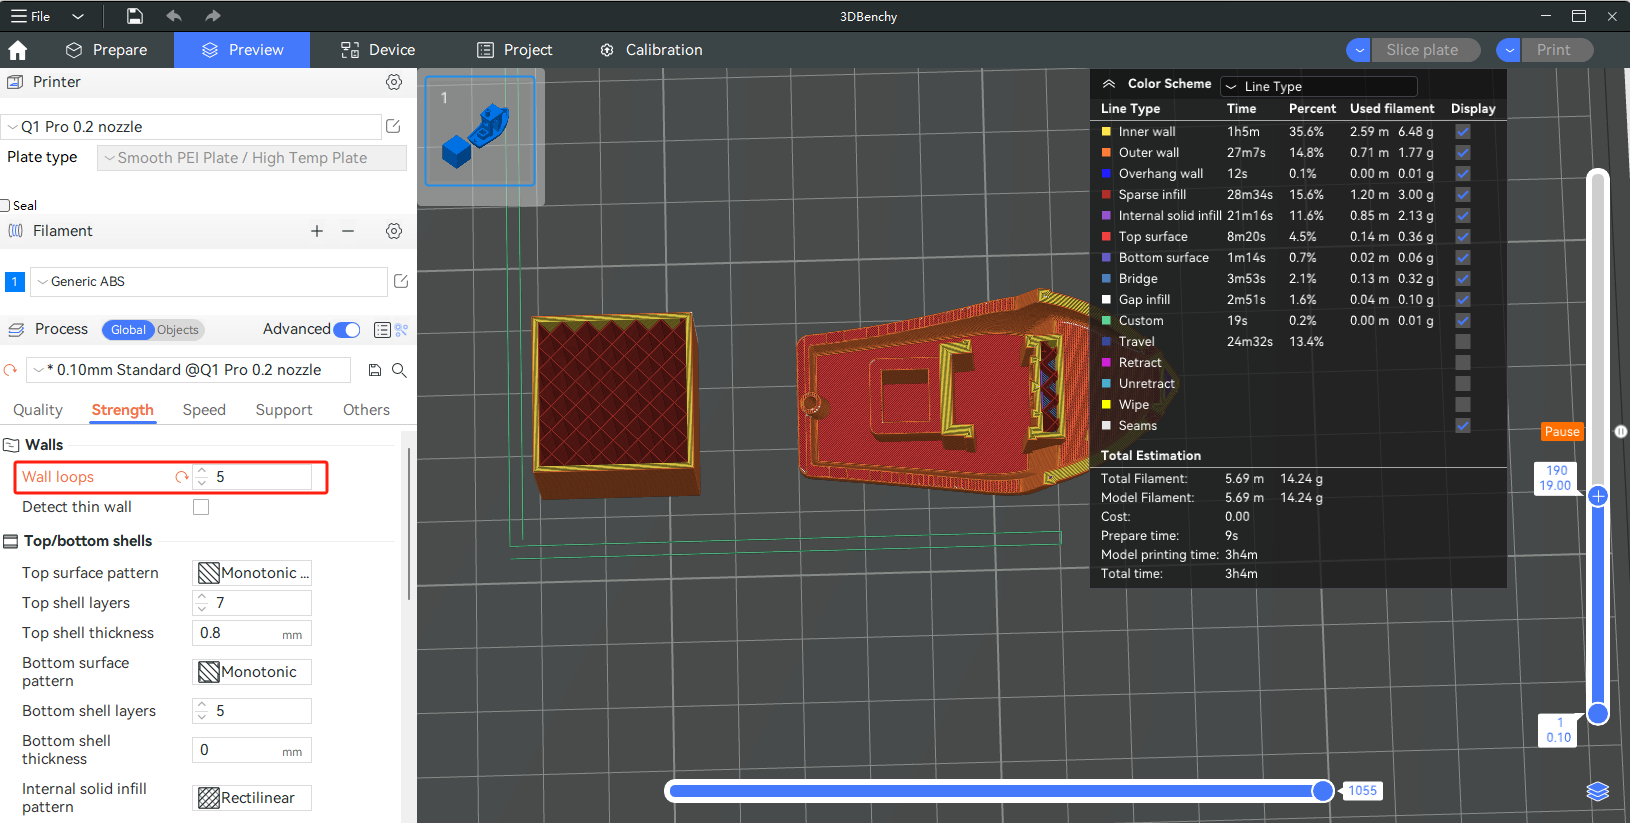Hide Inner wall display checkbox

[1462, 132]
